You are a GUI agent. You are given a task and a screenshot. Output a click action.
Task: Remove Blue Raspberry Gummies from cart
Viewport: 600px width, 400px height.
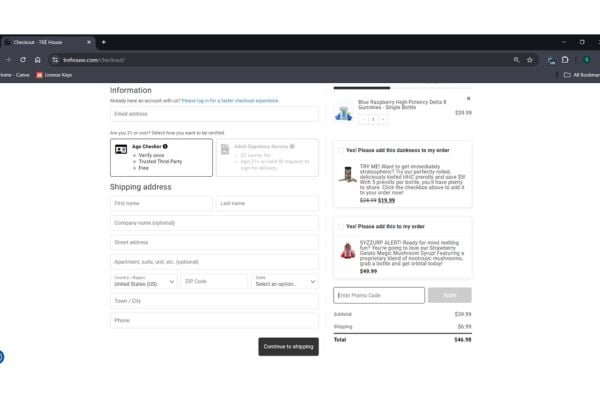pos(468,98)
